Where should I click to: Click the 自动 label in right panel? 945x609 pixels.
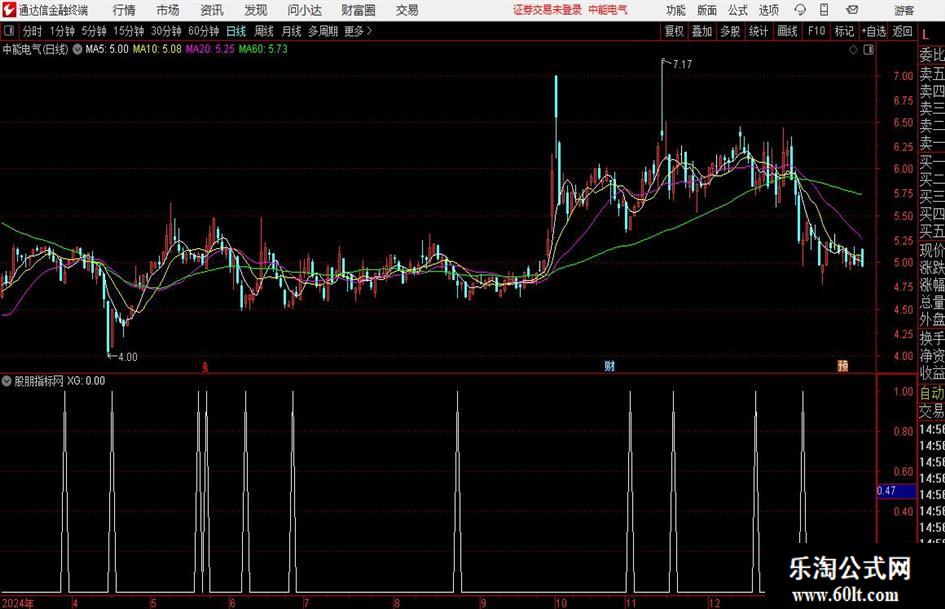[x=932, y=393]
